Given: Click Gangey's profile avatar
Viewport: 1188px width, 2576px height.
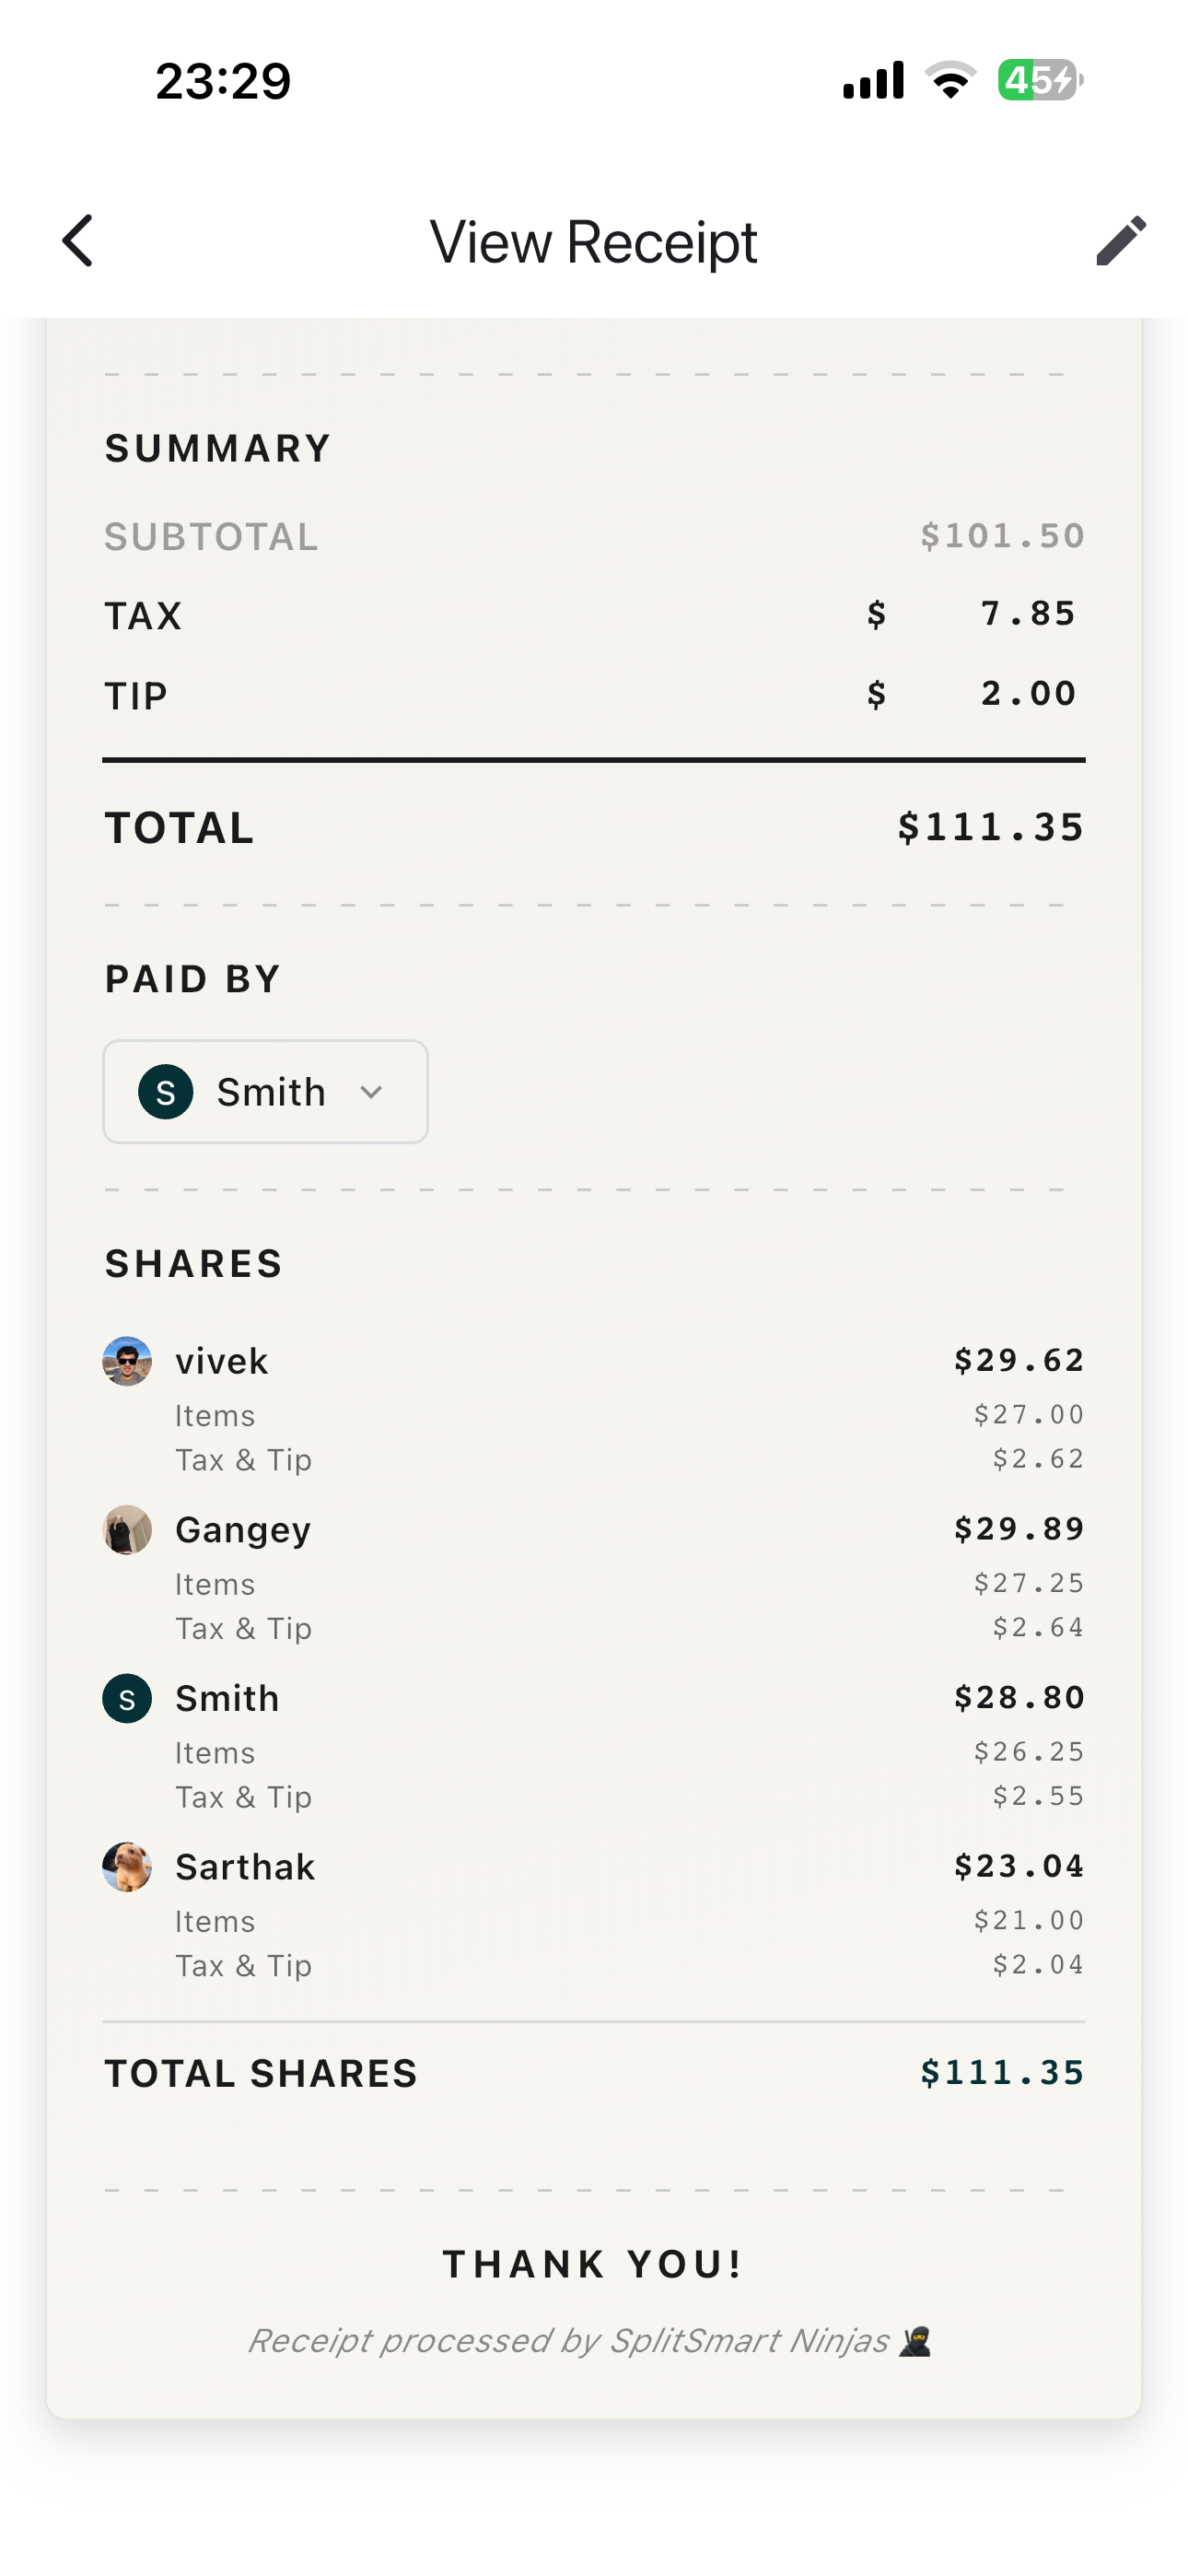Looking at the screenshot, I should [126, 1528].
